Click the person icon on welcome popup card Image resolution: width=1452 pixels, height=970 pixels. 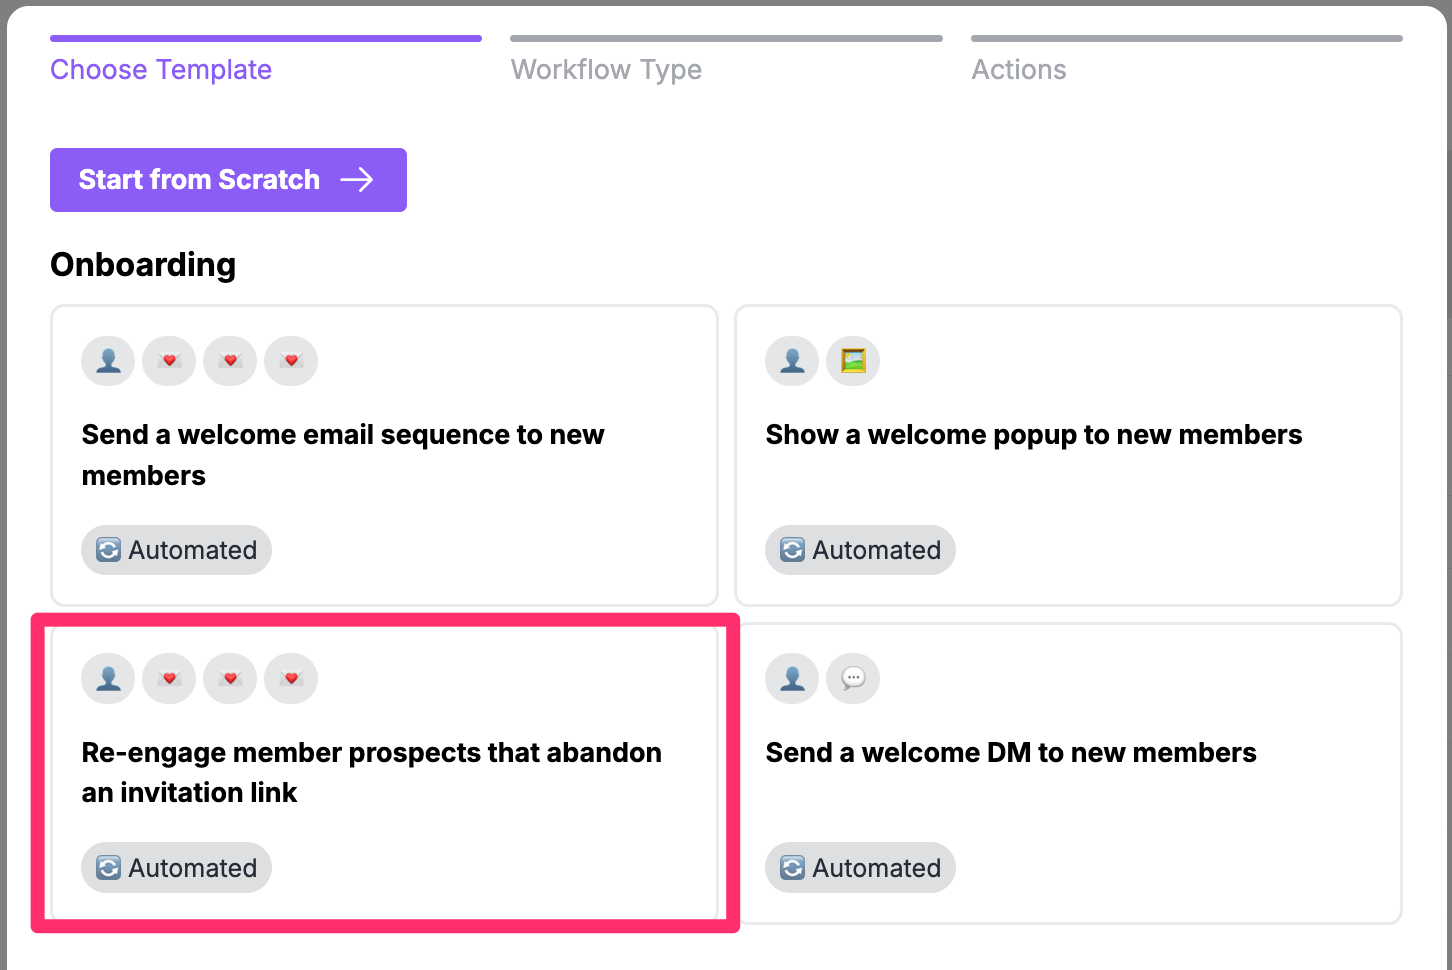(x=792, y=360)
